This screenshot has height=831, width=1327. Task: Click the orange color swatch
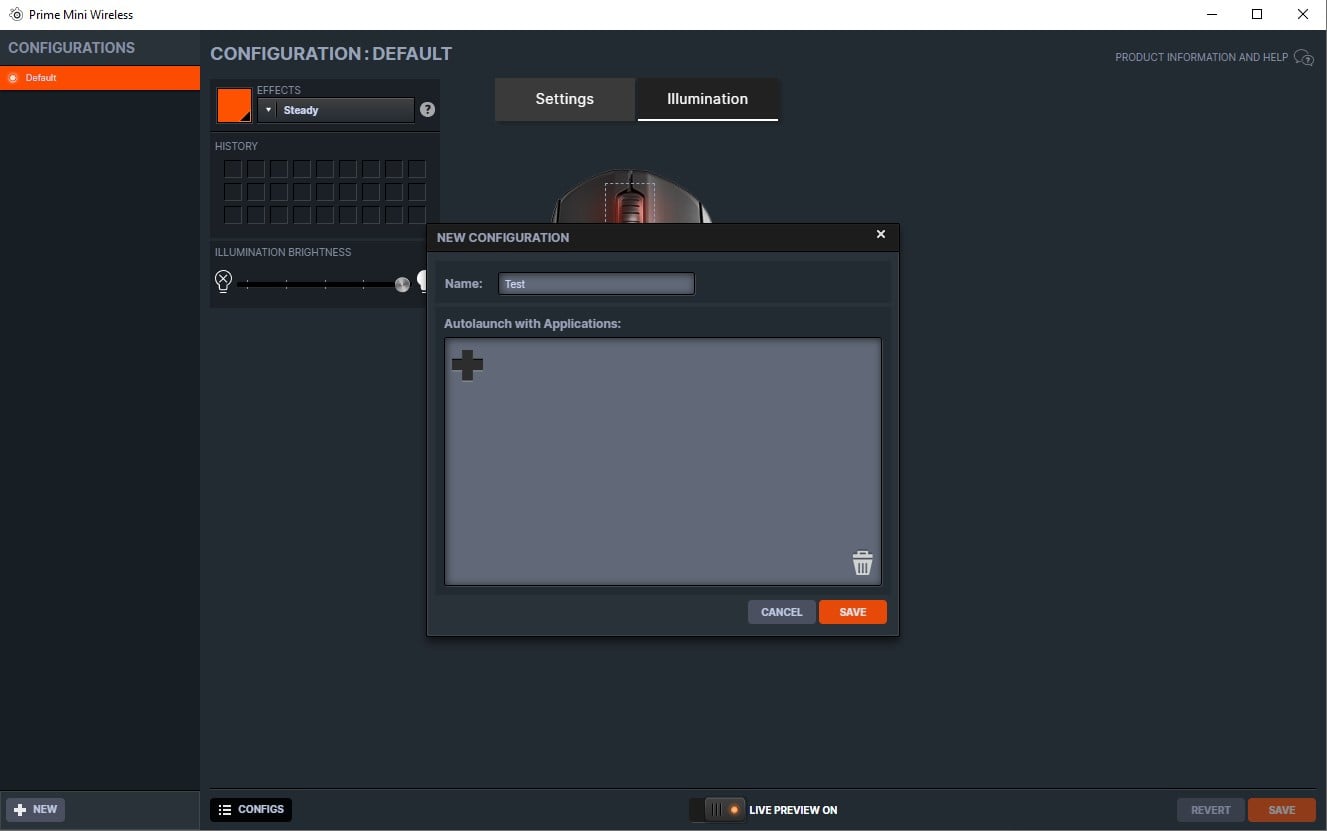234,105
